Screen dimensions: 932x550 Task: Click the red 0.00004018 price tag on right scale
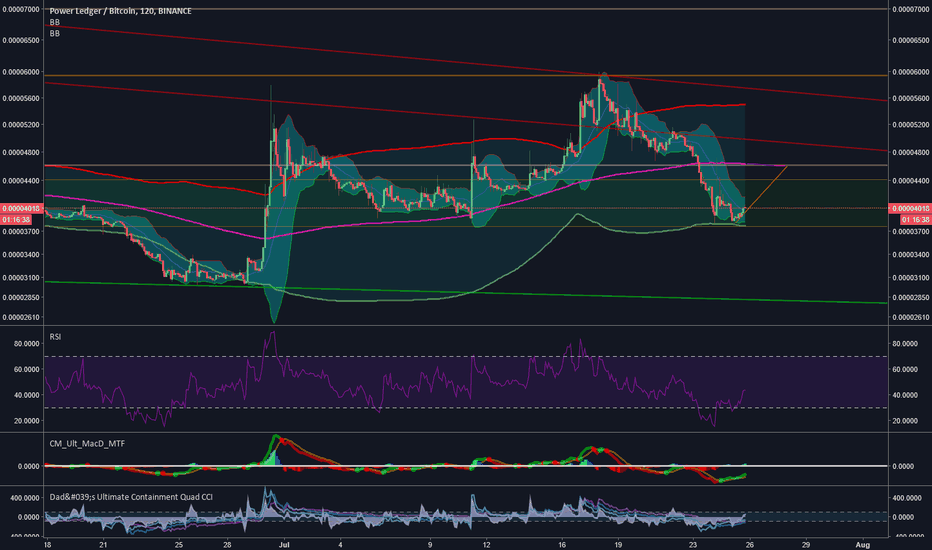909,208
